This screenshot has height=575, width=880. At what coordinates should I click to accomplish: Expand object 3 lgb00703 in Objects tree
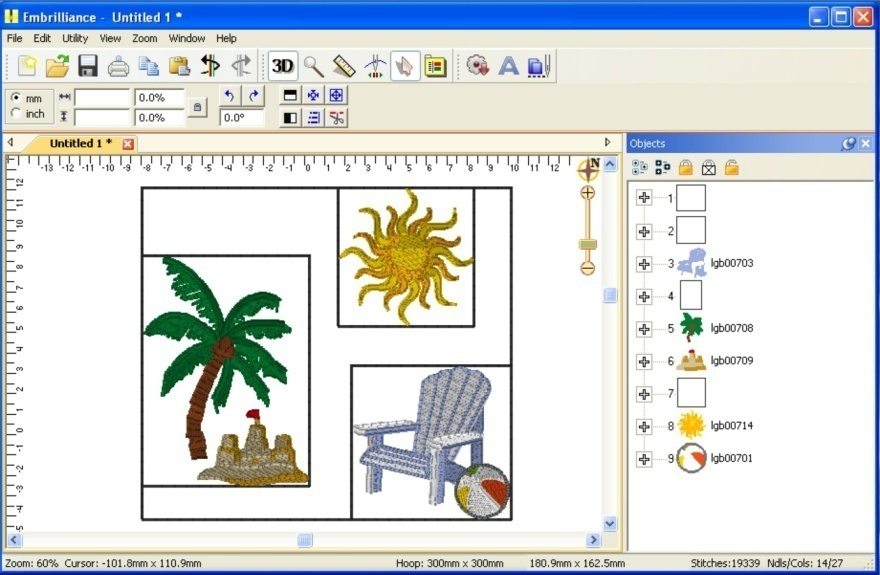[x=644, y=264]
